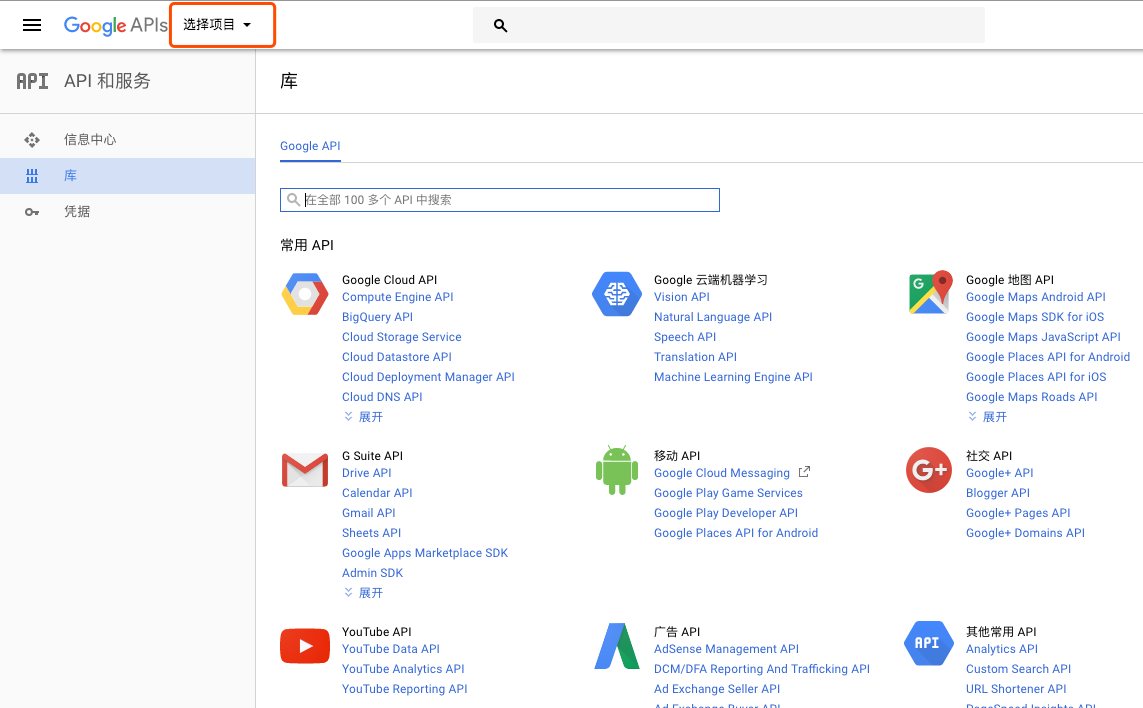Click the Google Maps icon
Screen dimensions: 1143x708
pos(929,293)
